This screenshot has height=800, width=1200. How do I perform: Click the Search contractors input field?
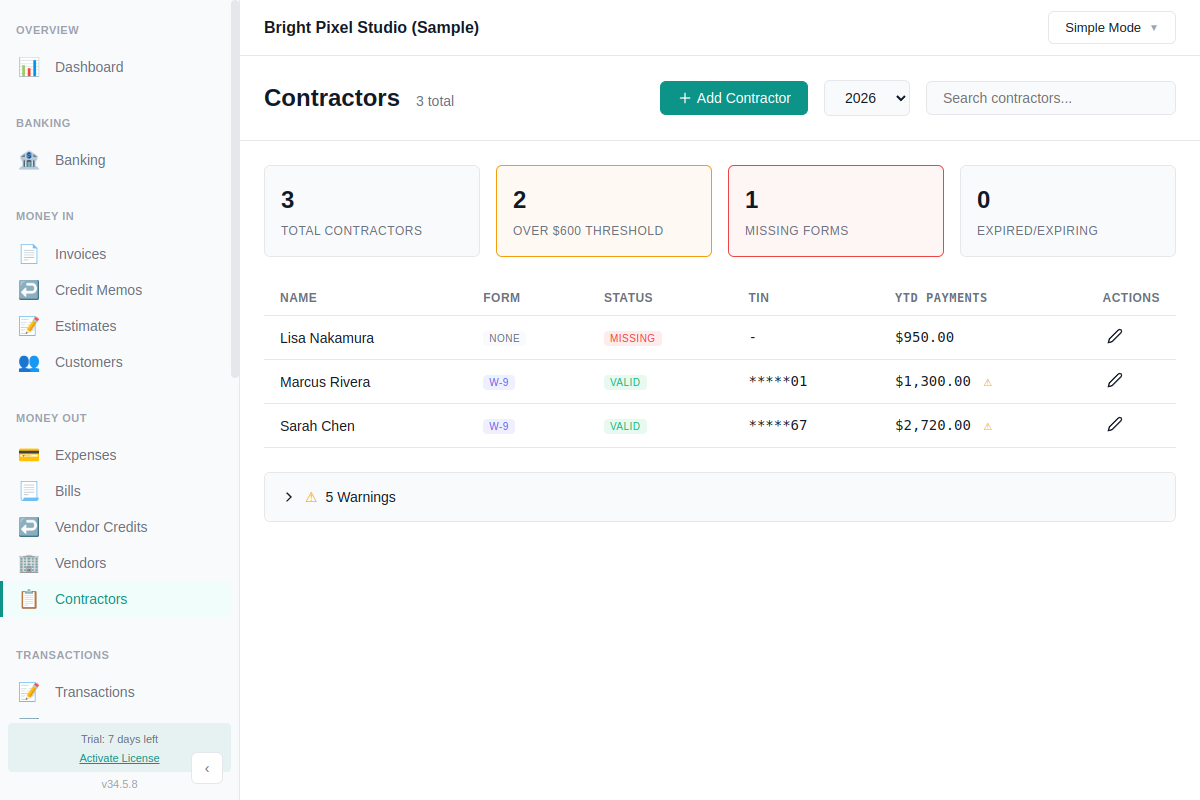(1050, 98)
